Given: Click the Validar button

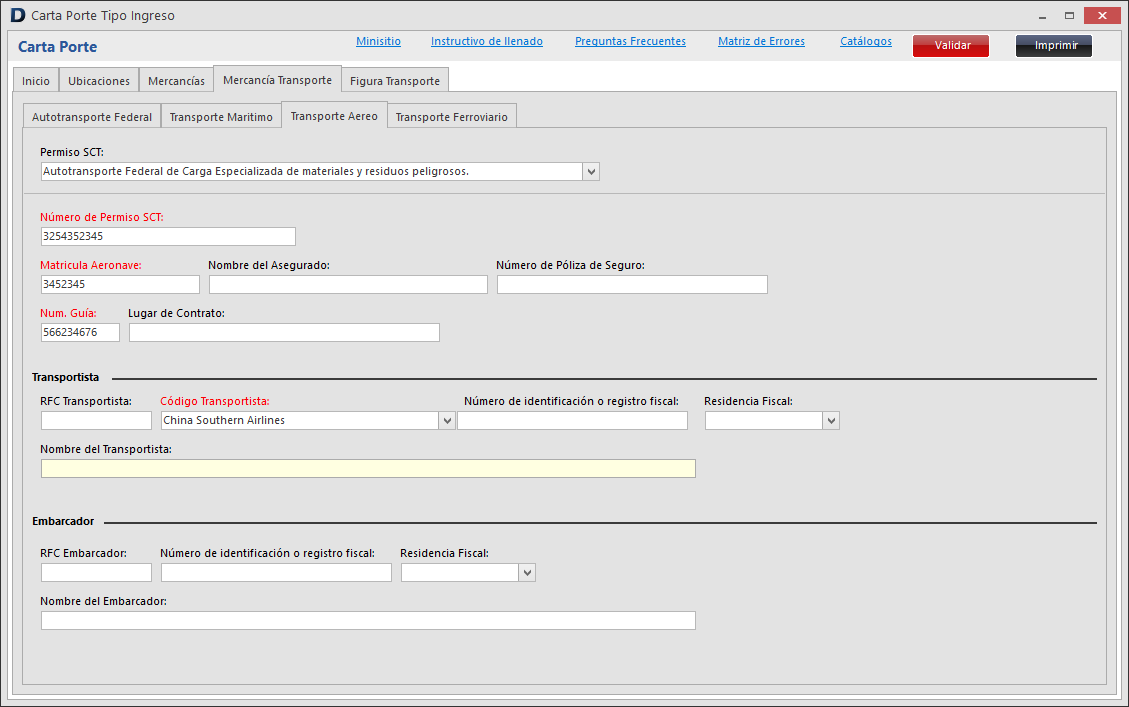Looking at the screenshot, I should pyautogui.click(x=950, y=46).
